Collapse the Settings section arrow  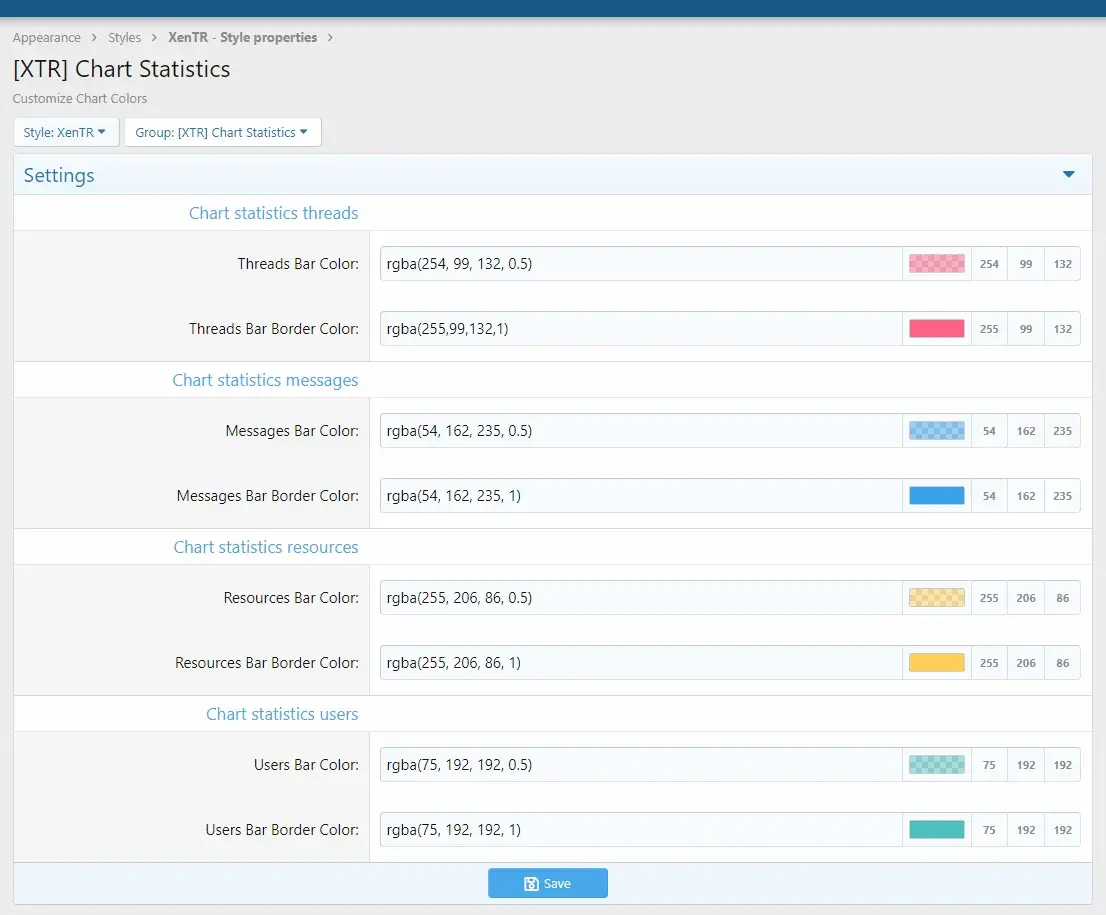pos(1068,175)
